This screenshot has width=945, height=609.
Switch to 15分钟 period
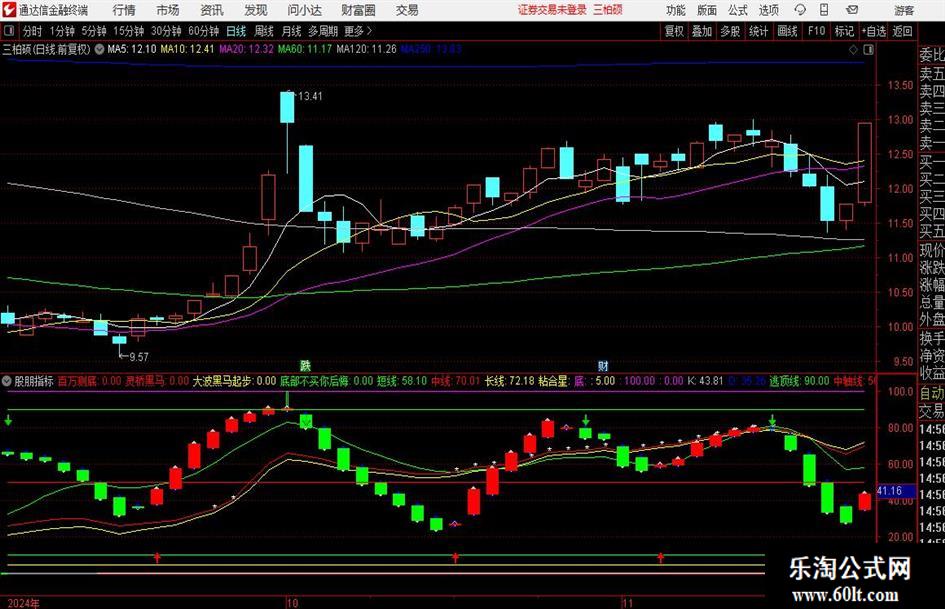[x=129, y=31]
